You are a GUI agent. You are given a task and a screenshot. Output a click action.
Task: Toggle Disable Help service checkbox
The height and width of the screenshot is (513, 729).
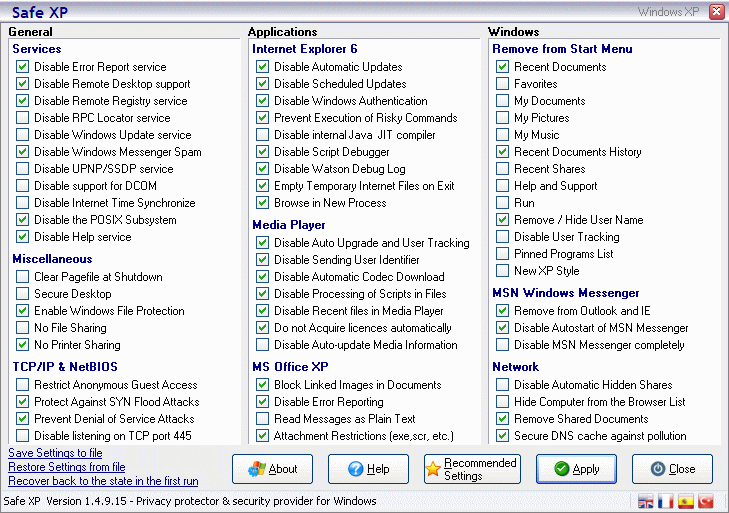point(22,236)
